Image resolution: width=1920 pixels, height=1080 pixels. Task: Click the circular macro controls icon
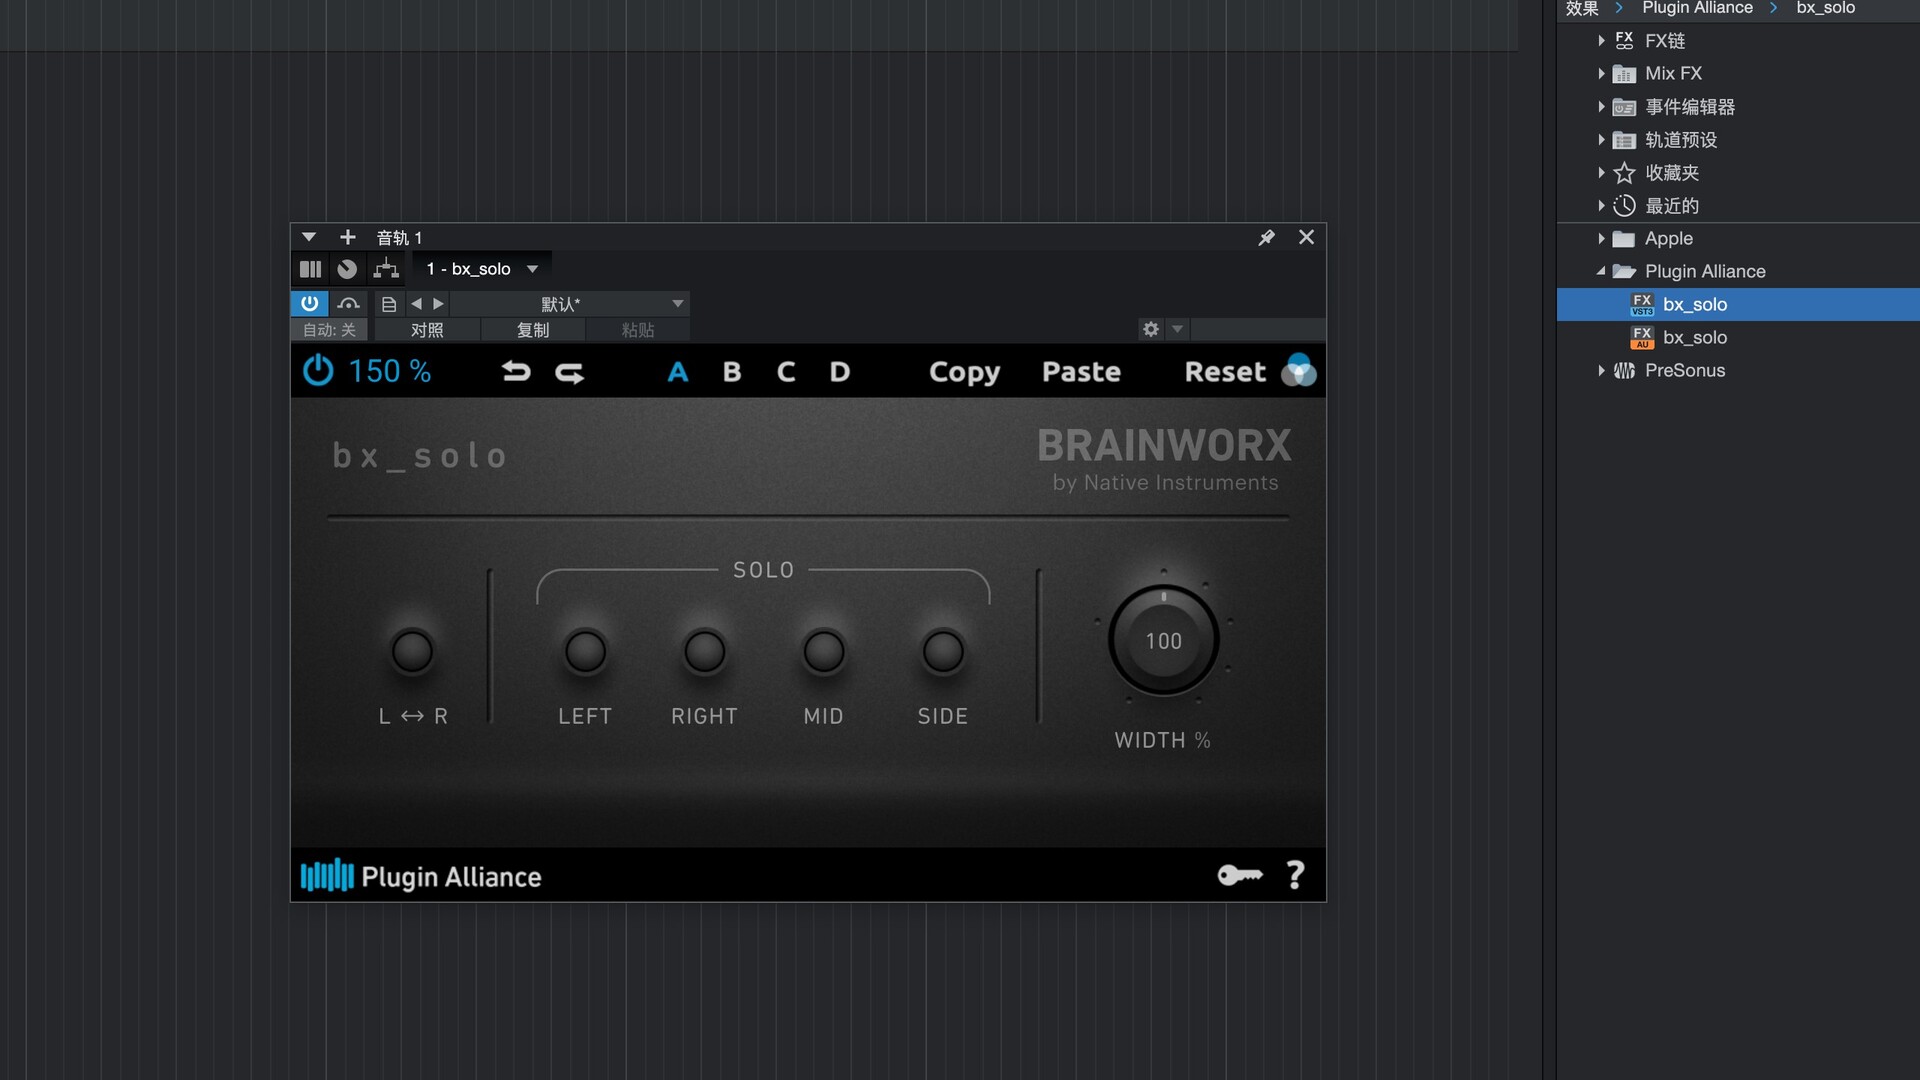tap(347, 269)
